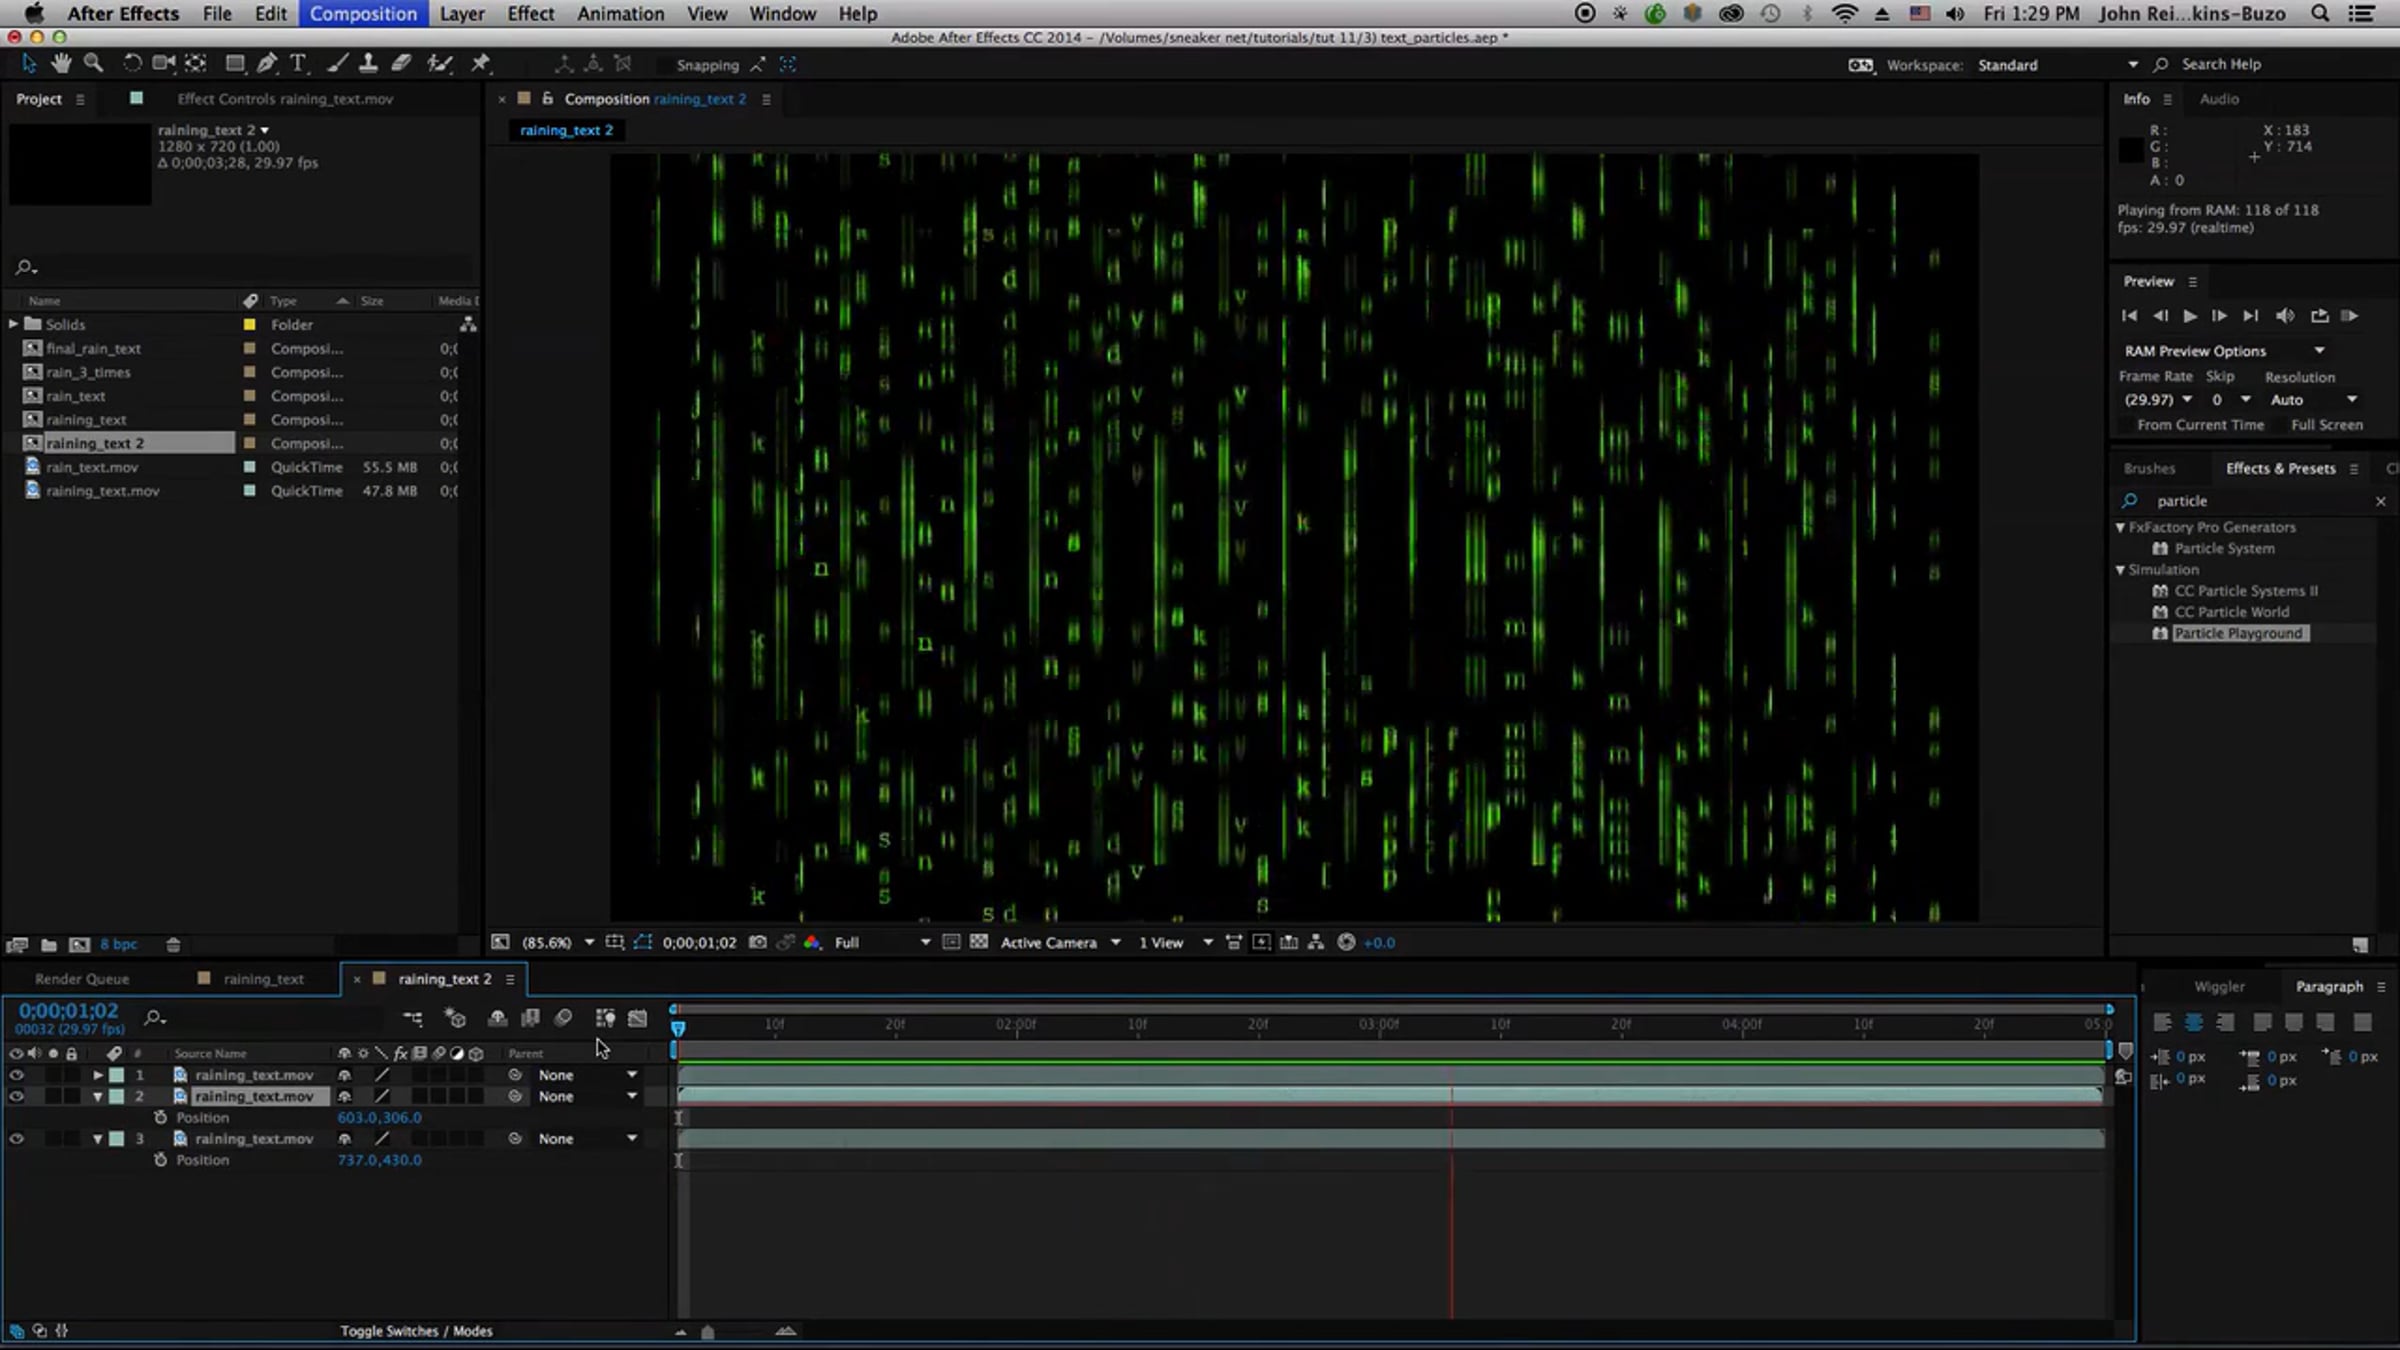Open the Animation menu

point(620,14)
